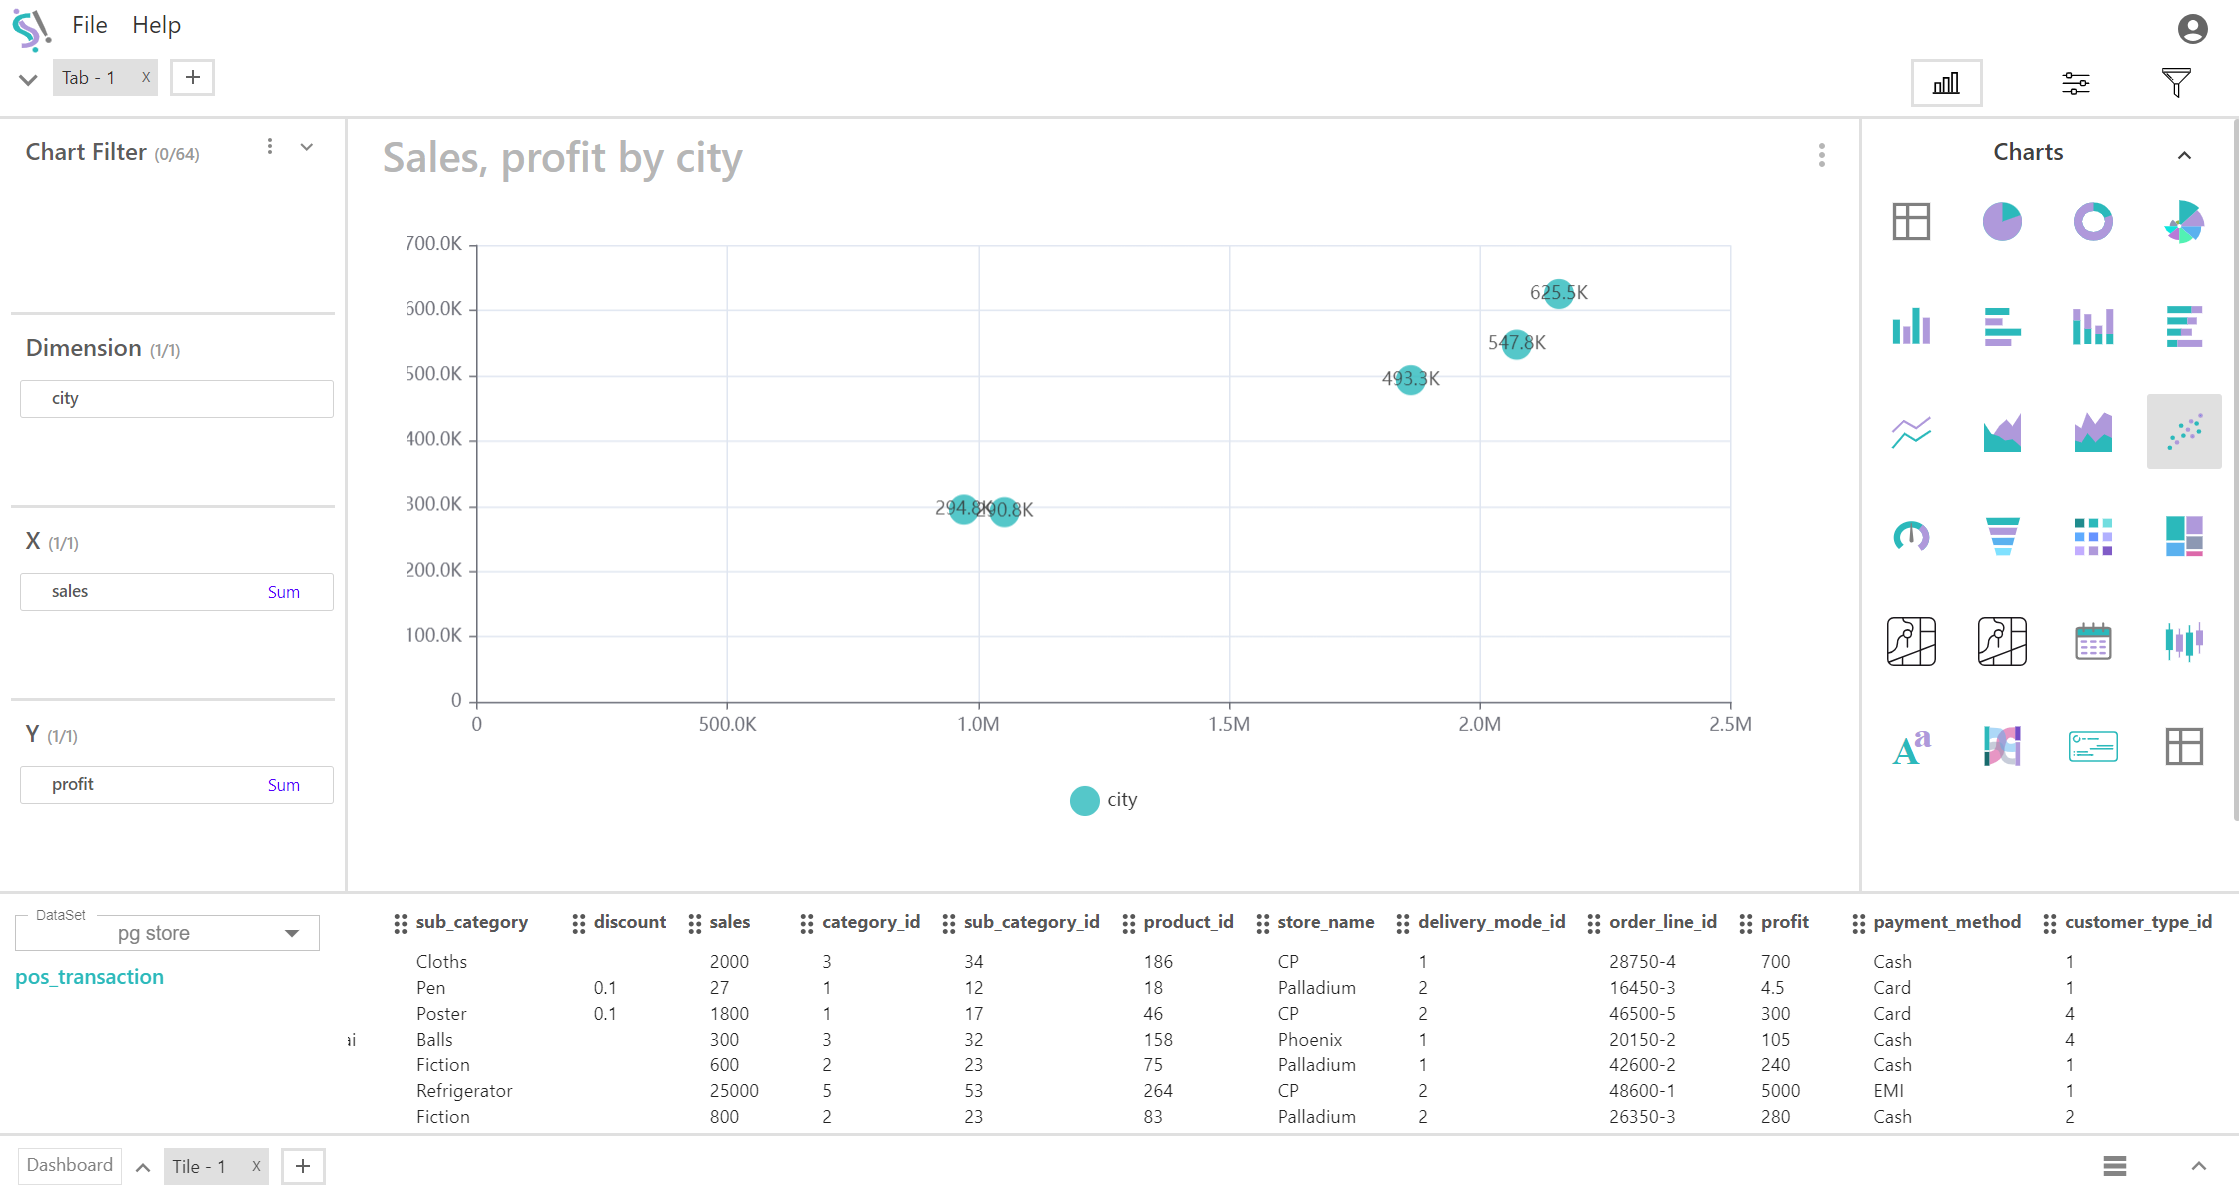
Task: Pick the gauge chart icon
Action: tap(1911, 536)
